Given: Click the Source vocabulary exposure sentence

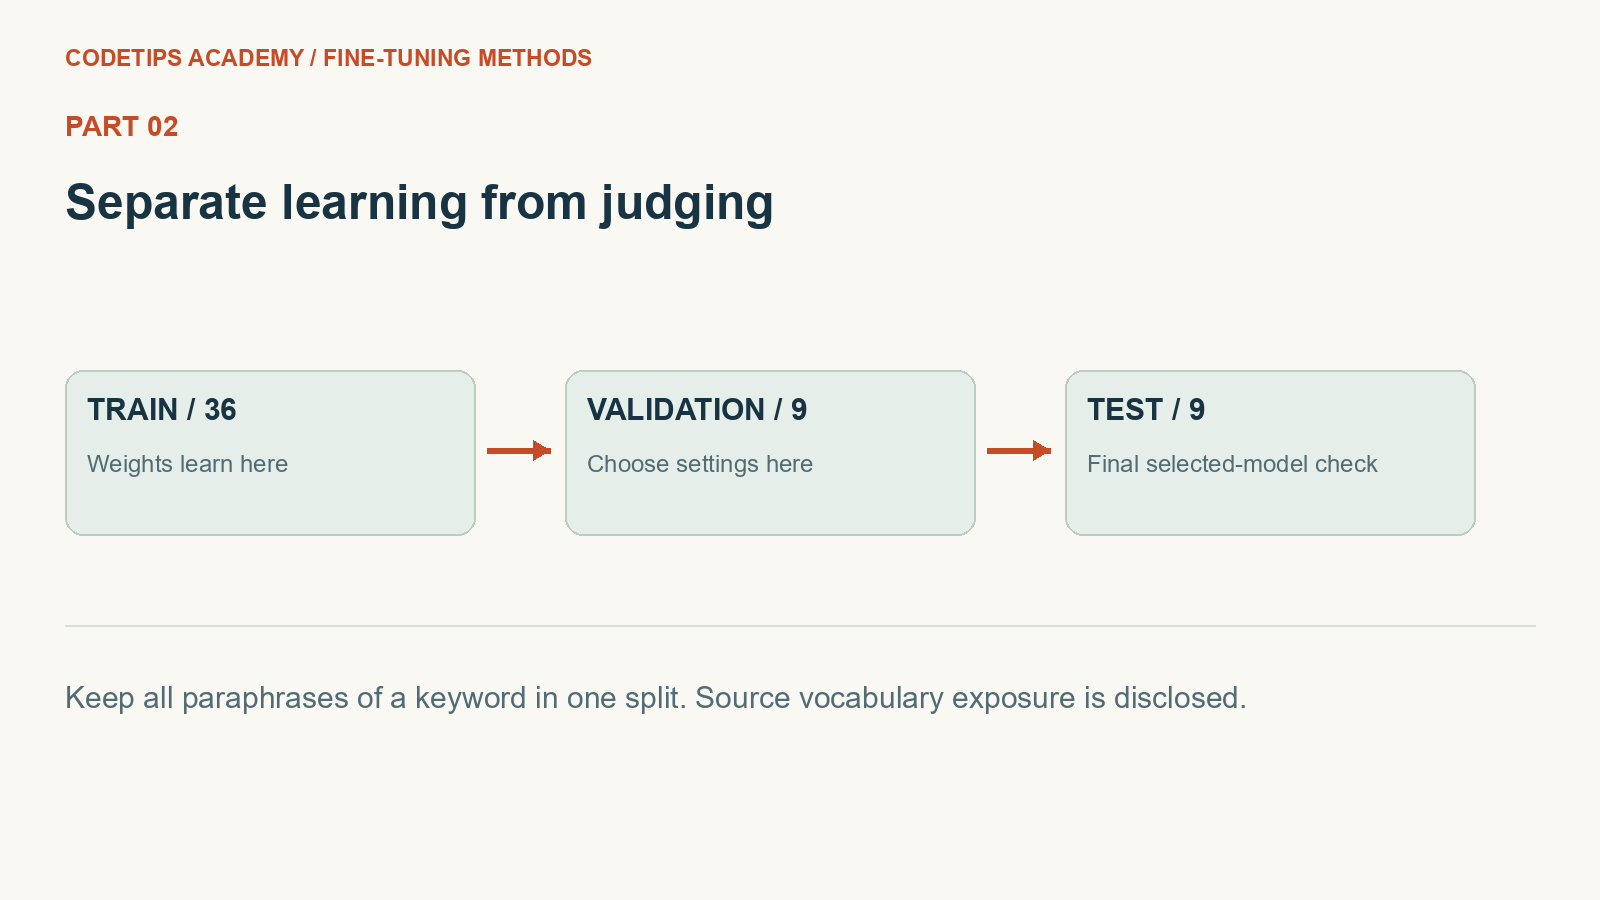Looking at the screenshot, I should point(971,698).
